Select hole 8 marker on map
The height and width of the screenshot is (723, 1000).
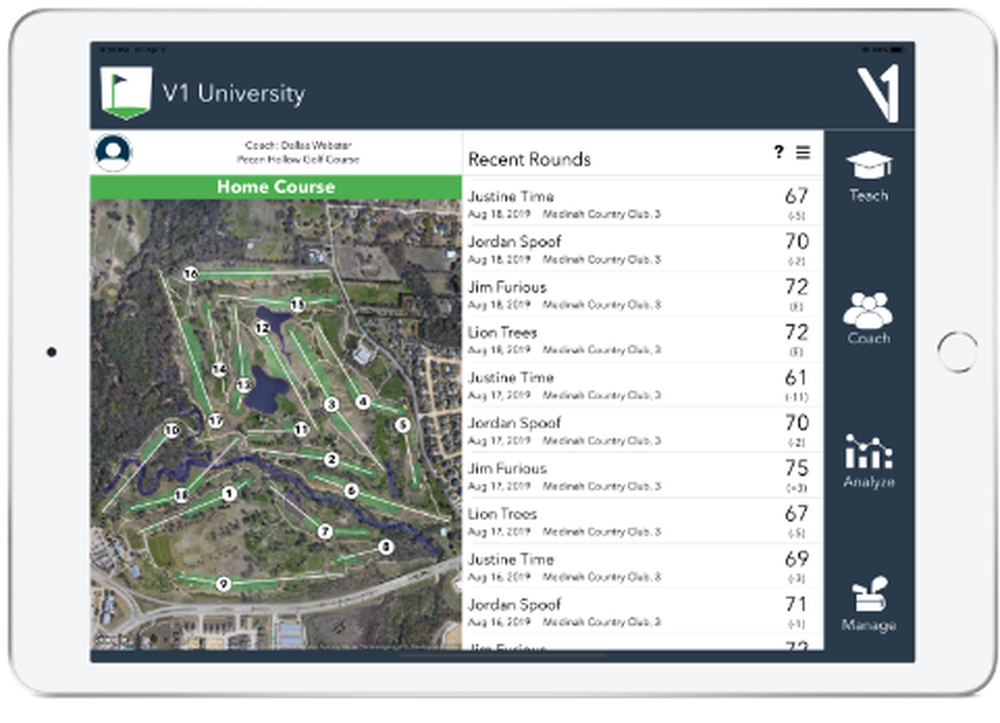point(386,546)
